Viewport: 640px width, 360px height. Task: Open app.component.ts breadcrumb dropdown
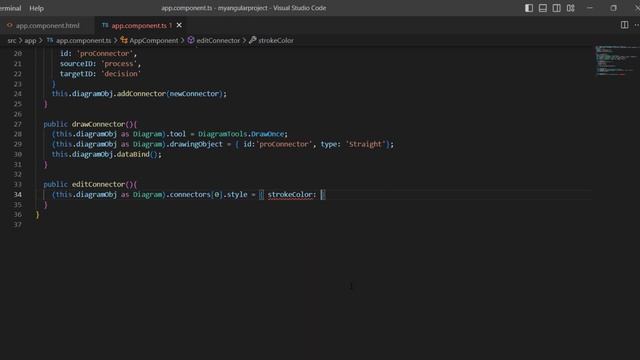[84, 40]
